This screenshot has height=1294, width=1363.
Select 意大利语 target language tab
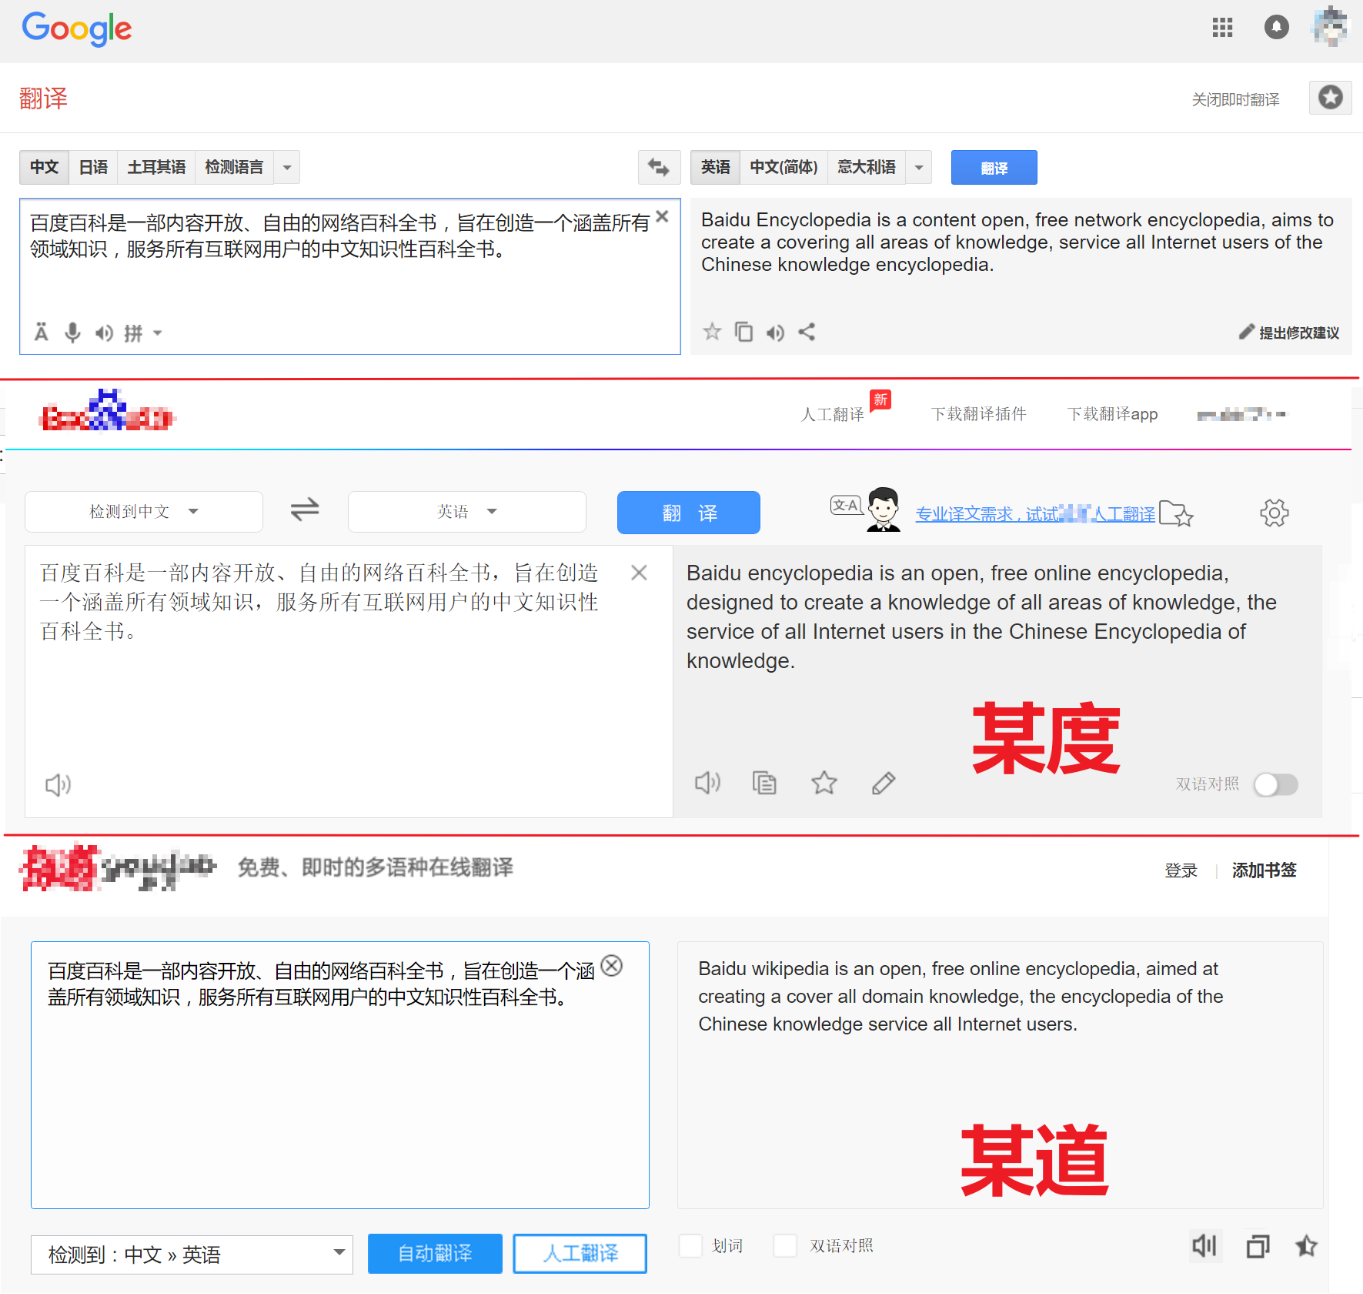coord(866,167)
